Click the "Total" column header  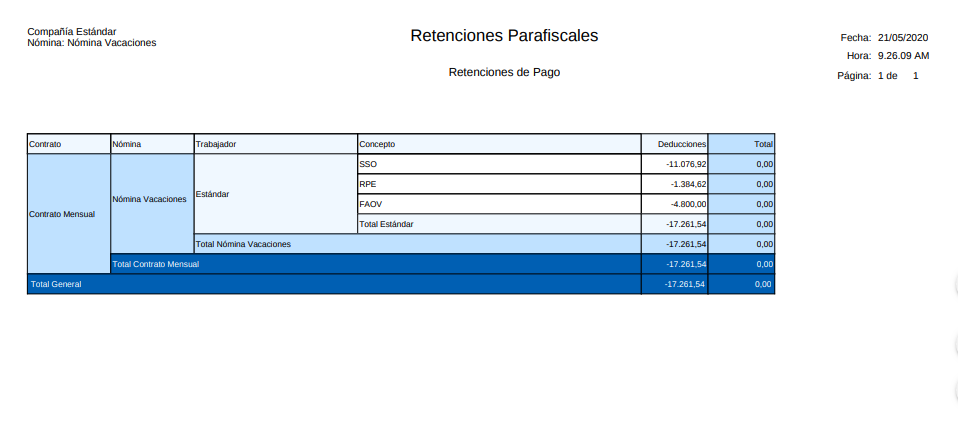[742, 144]
